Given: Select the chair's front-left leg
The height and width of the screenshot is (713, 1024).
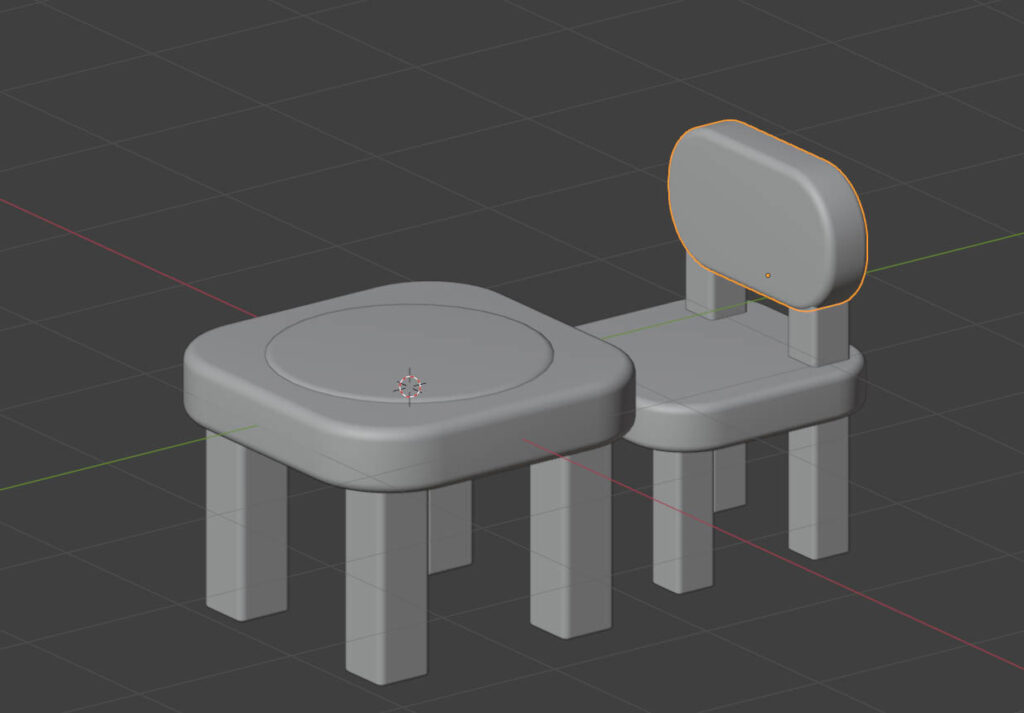Looking at the screenshot, I should click(x=682, y=520).
